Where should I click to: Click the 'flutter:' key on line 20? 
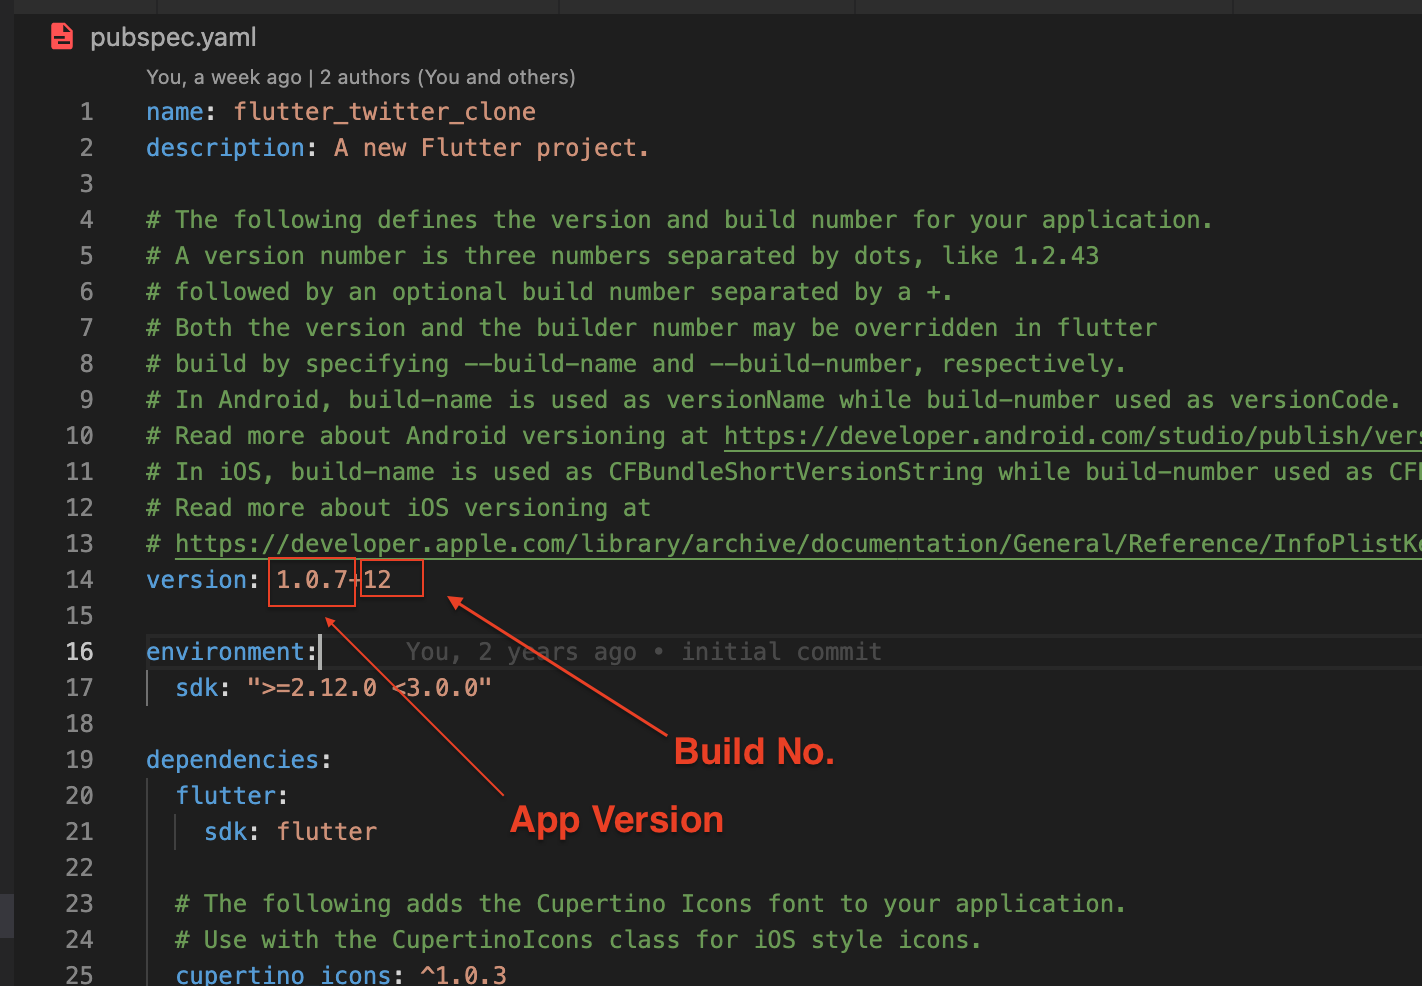click(x=232, y=795)
